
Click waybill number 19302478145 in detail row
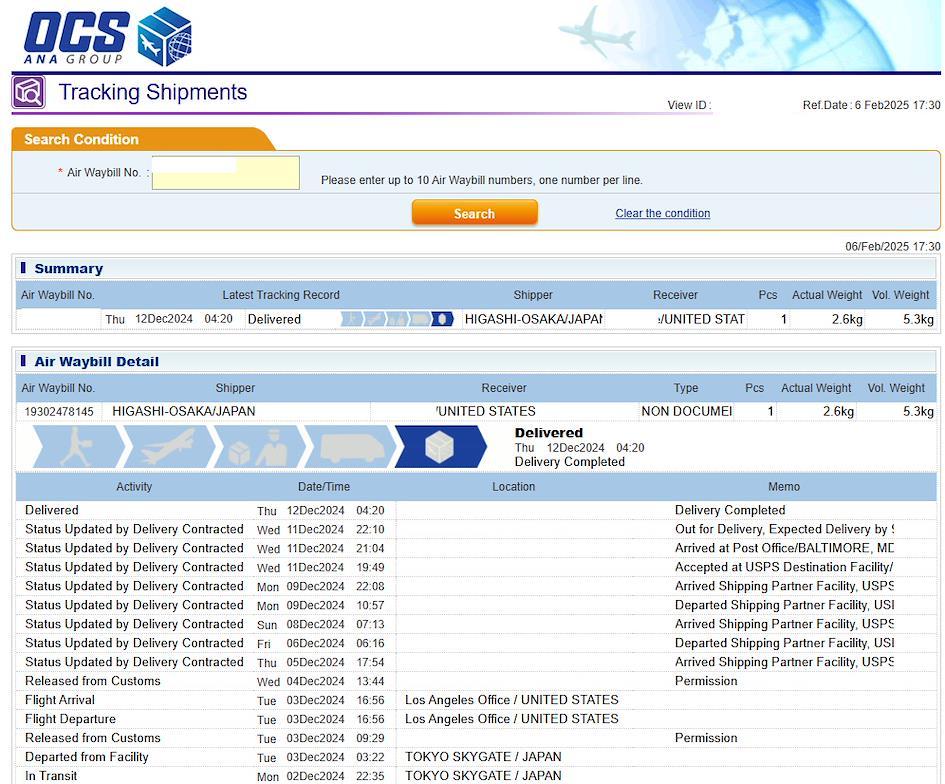coord(57,412)
